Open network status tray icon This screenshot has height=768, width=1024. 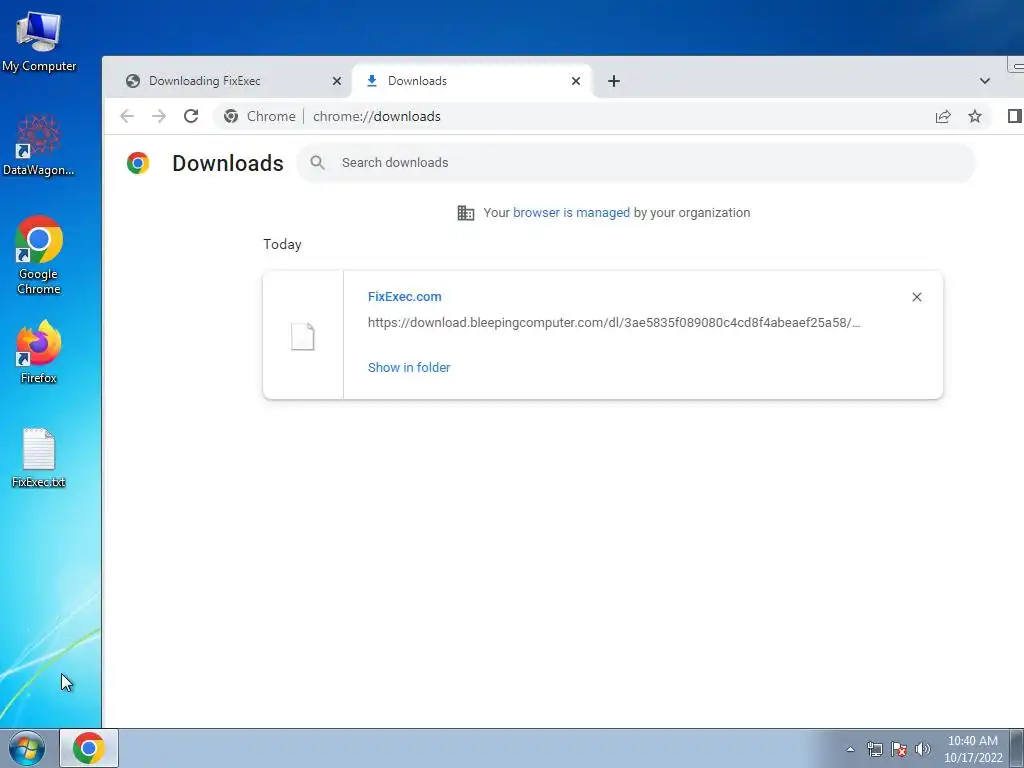(x=874, y=750)
